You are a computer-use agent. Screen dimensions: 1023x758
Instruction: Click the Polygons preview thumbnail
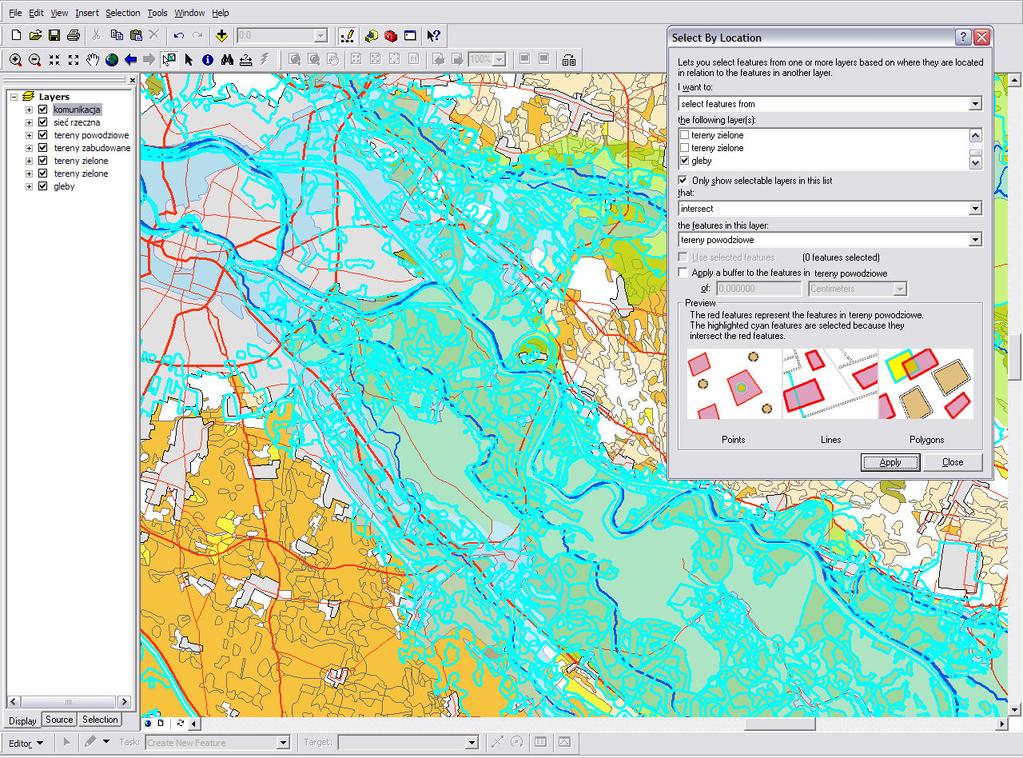(926, 384)
